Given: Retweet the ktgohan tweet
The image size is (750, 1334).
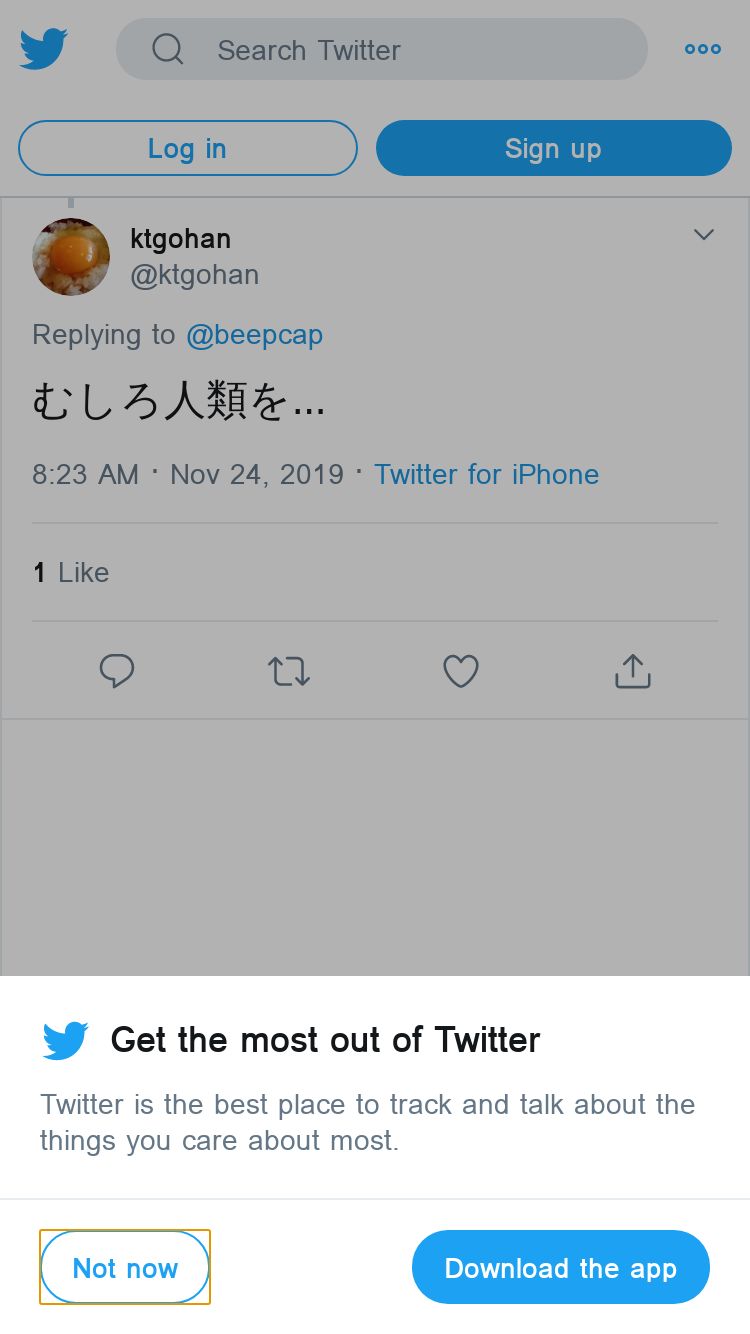Looking at the screenshot, I should click(x=289, y=671).
